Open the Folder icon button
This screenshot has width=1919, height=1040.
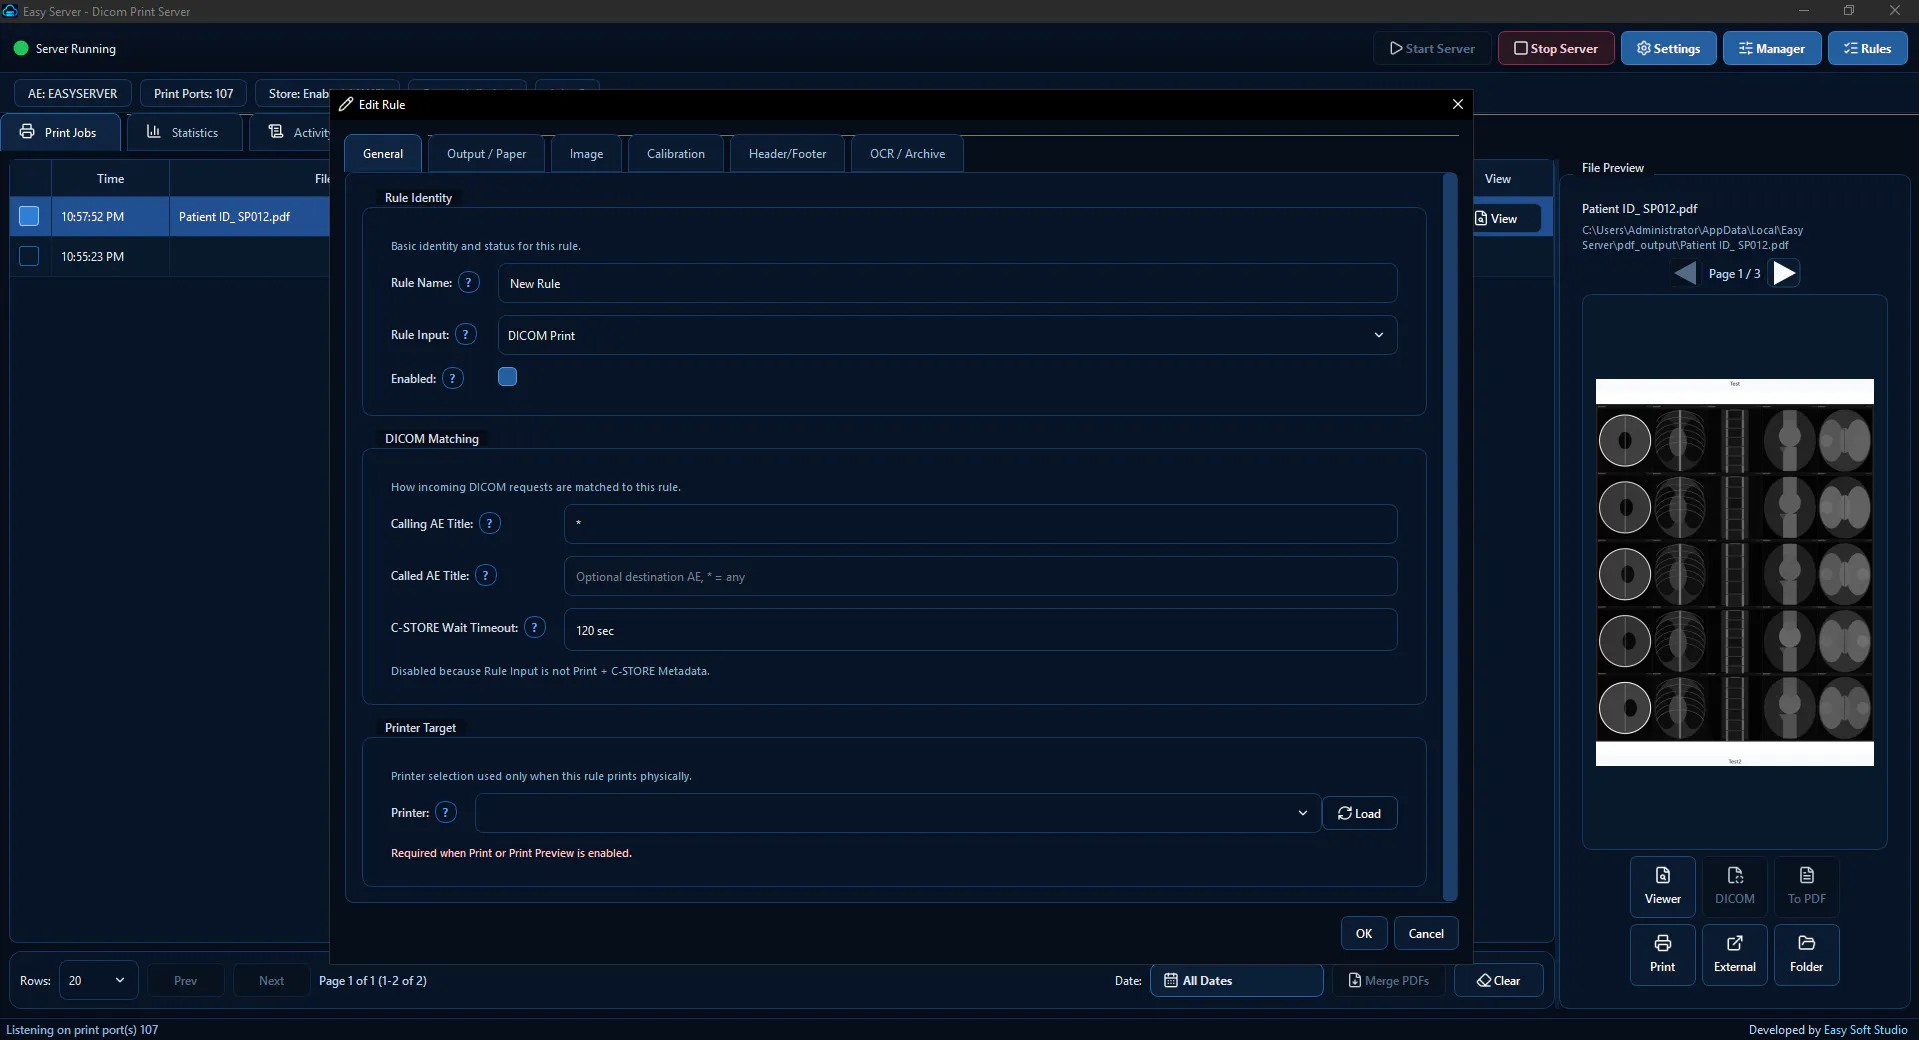click(1806, 954)
